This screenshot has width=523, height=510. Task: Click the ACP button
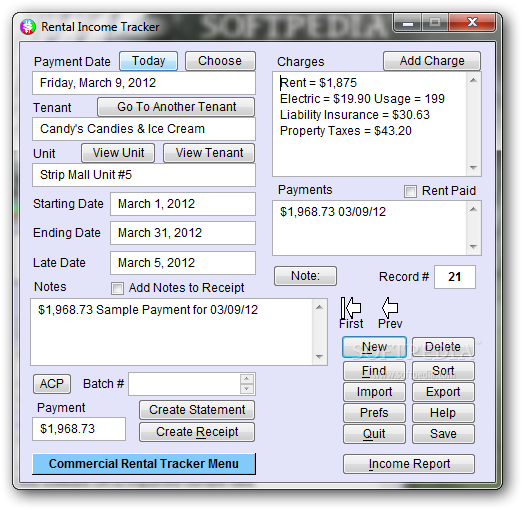pos(52,384)
